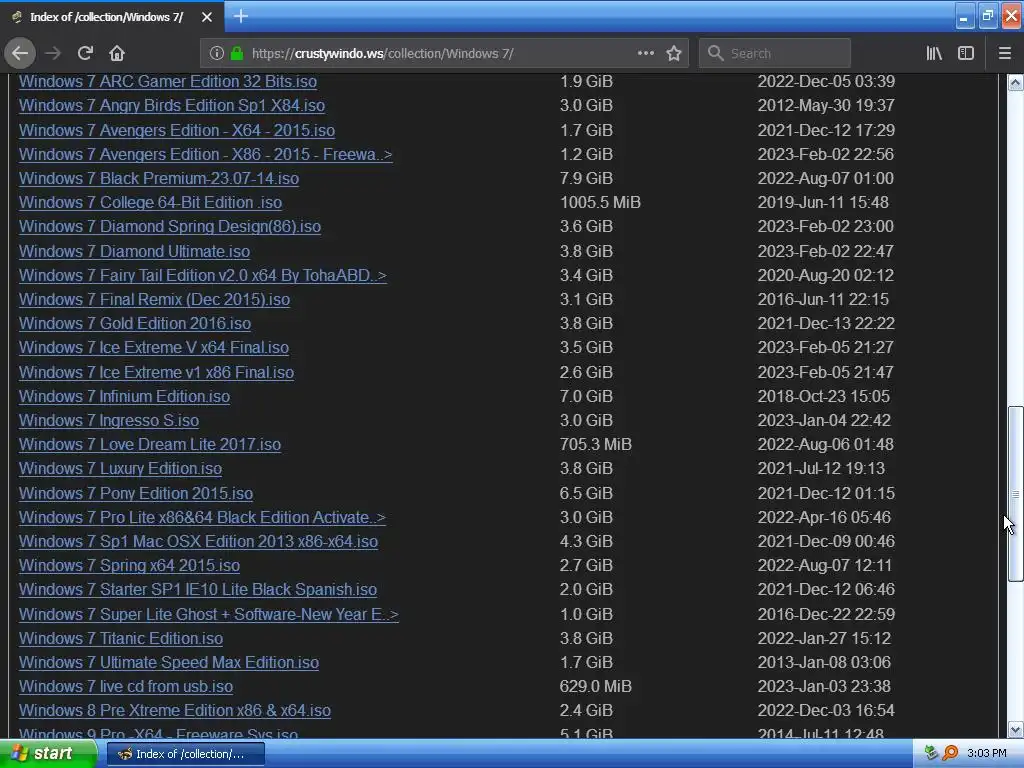The height and width of the screenshot is (768, 1024).
Task: Bookmark this page with the star icon
Action: click(x=674, y=54)
